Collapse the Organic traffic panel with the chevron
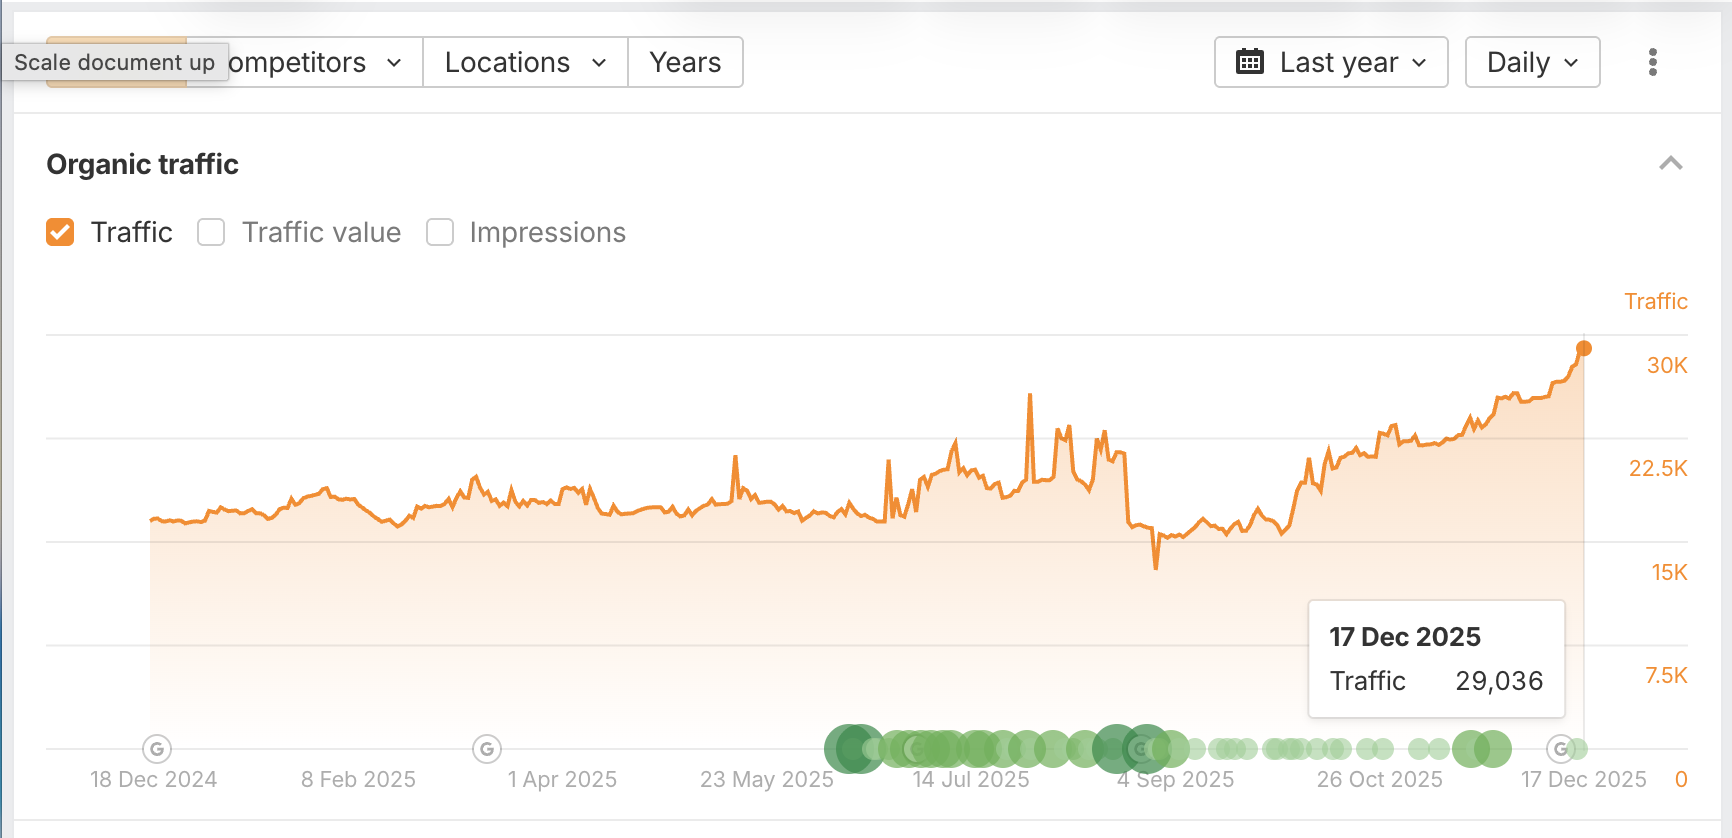 (1670, 164)
